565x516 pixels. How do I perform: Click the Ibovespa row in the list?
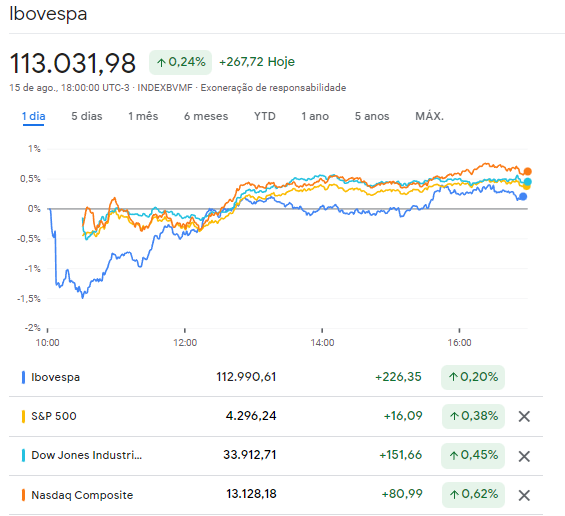click(276, 377)
